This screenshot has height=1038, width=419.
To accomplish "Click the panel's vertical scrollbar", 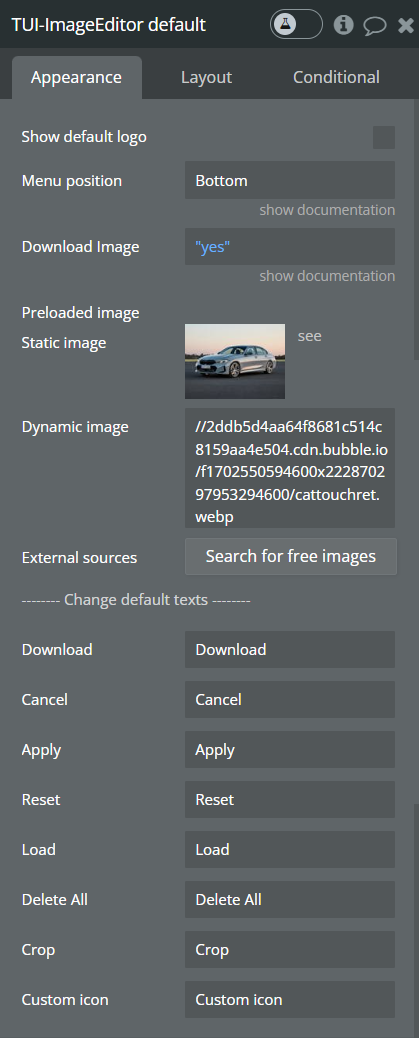I will pyautogui.click(x=416, y=229).
